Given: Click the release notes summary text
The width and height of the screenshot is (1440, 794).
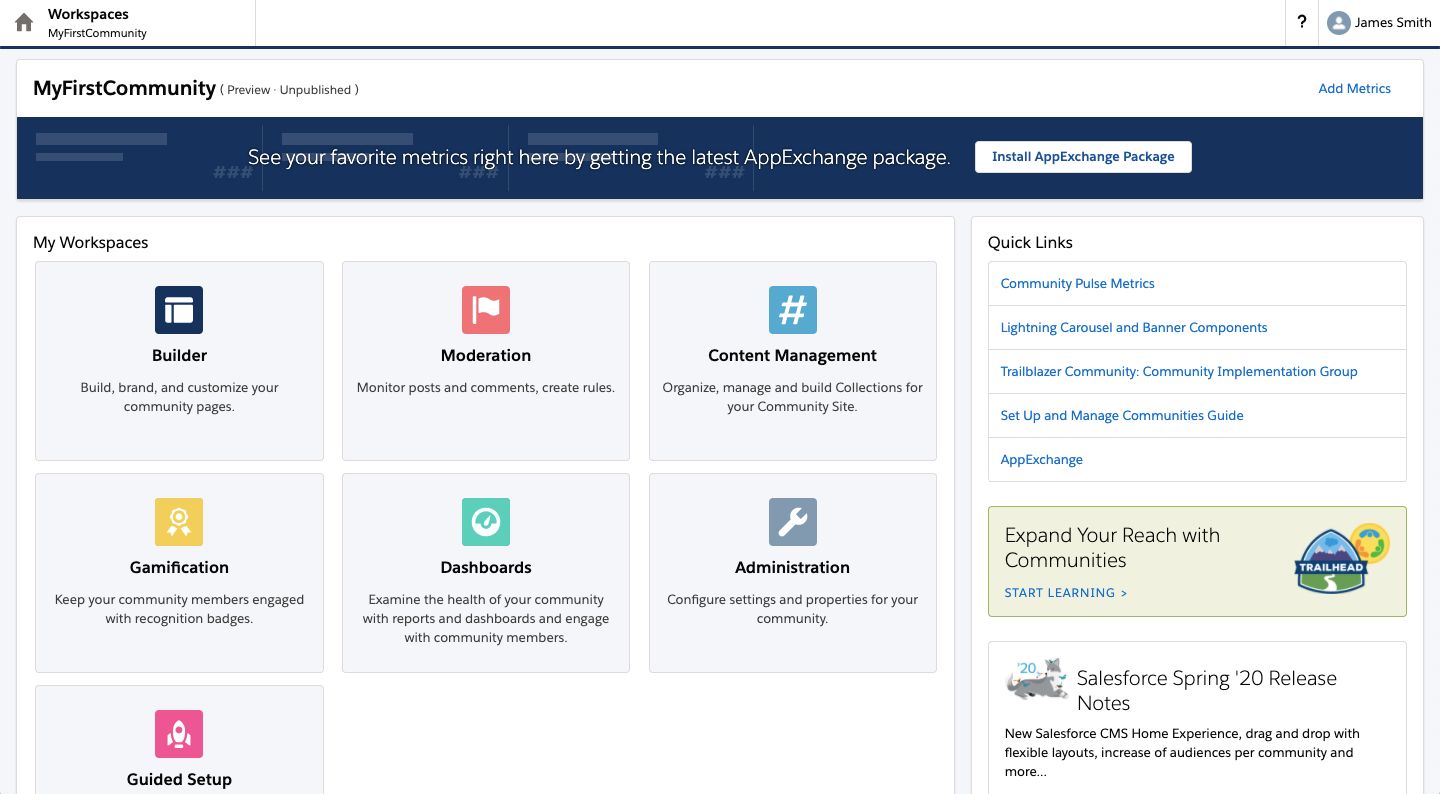Looking at the screenshot, I should pos(1182,753).
